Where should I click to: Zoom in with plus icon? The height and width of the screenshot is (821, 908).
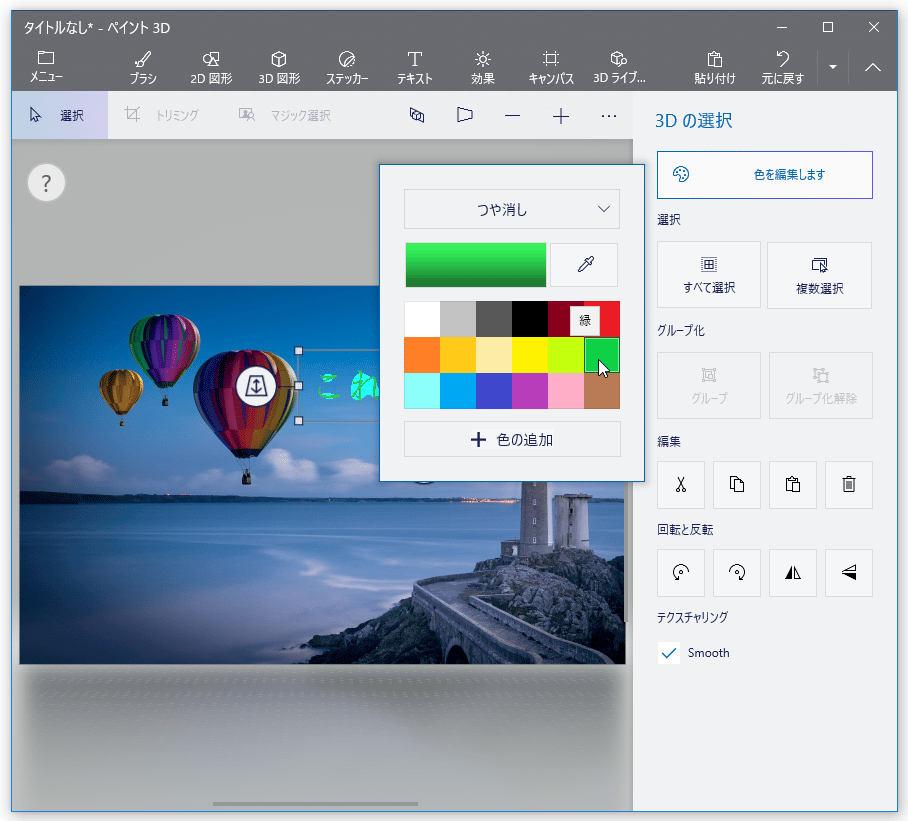tap(561, 116)
